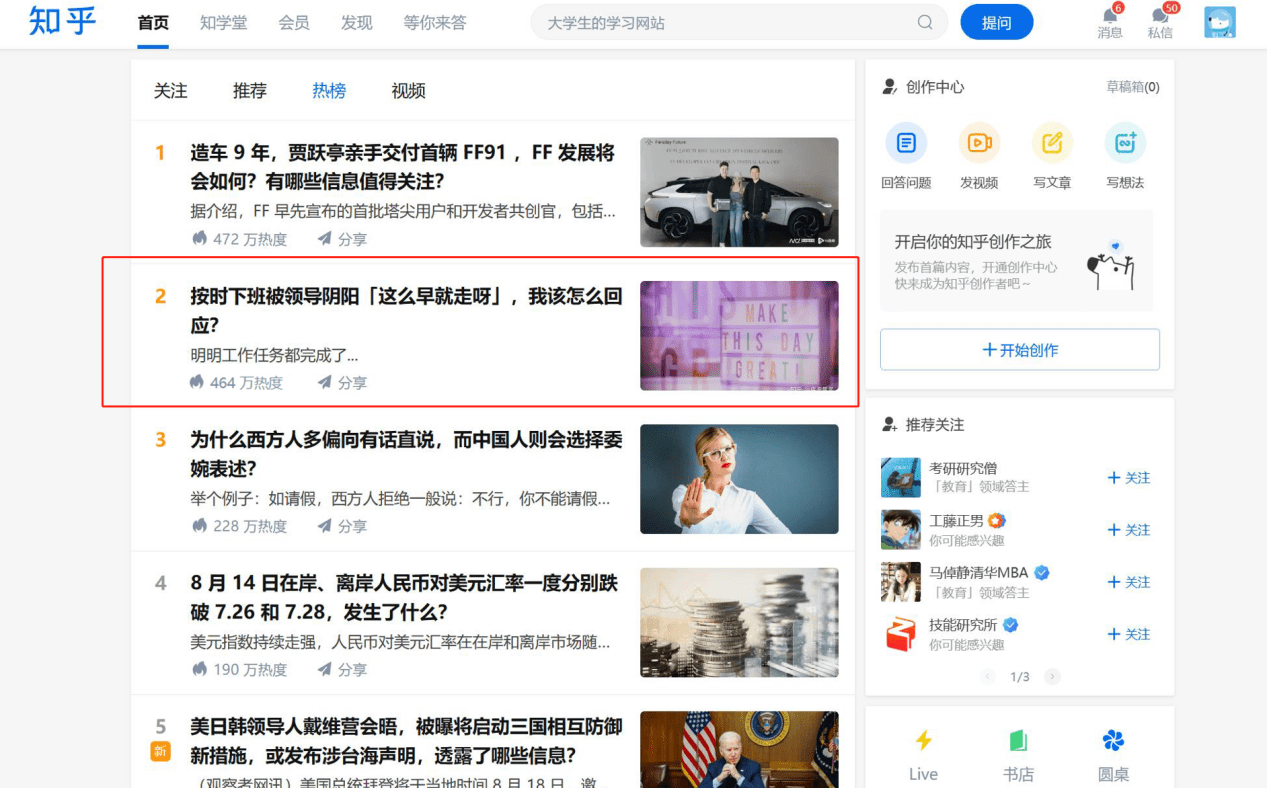The width and height of the screenshot is (1267, 788).
Task: Open 会员 nav item
Action: 294,23
